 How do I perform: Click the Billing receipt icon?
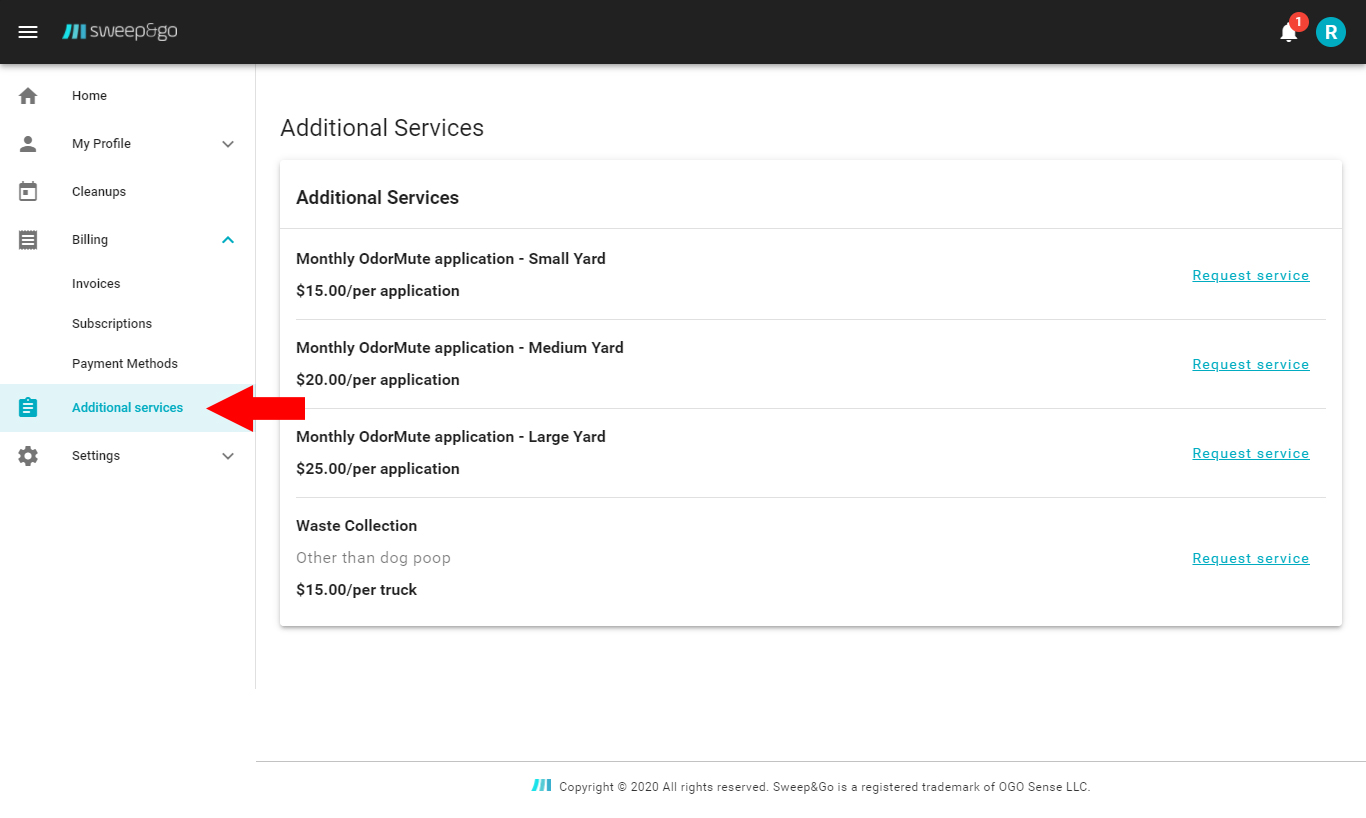[28, 239]
